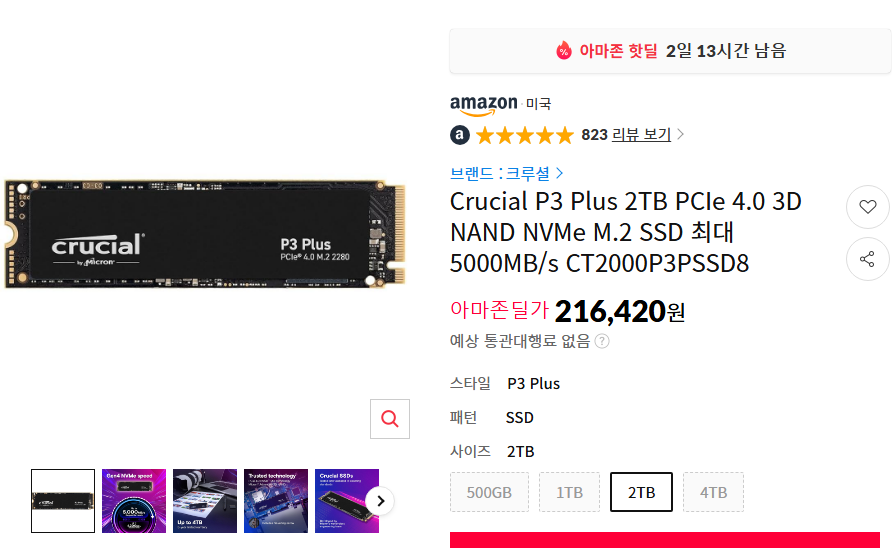Select the 'Up to 4TB' thumbnail
This screenshot has height=548, width=892.
pos(205,501)
